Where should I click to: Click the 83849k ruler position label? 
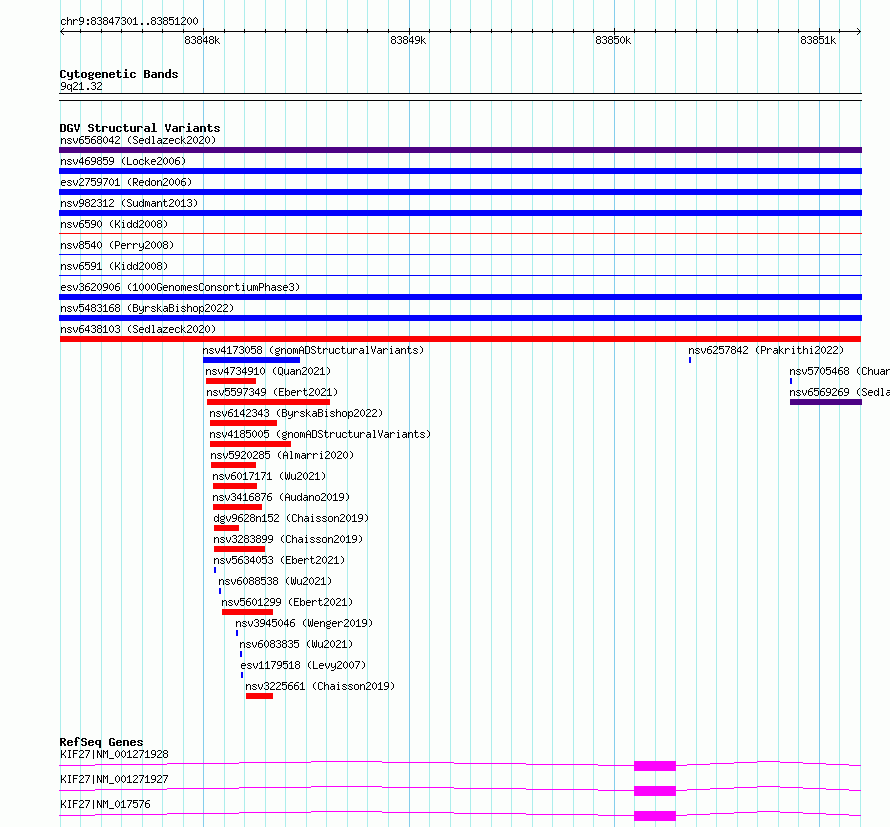tap(408, 40)
